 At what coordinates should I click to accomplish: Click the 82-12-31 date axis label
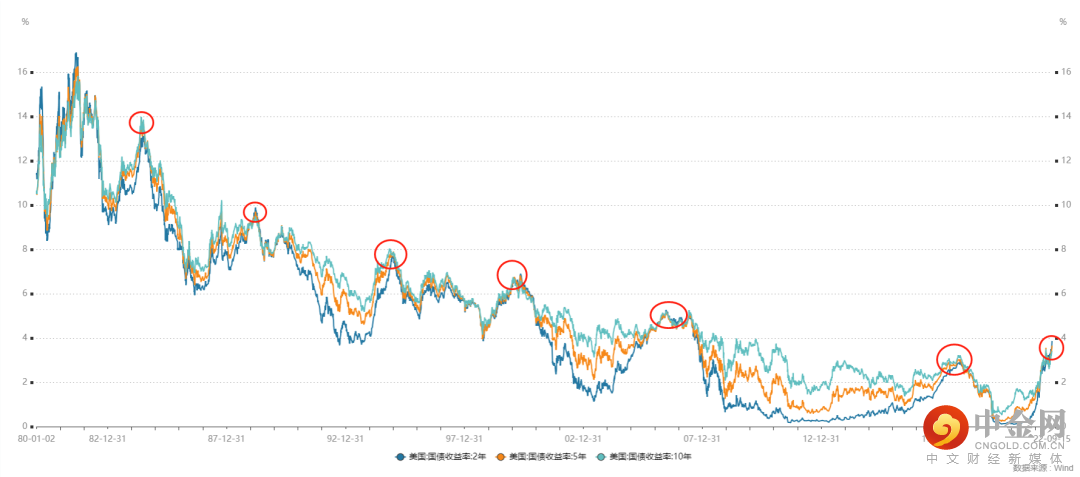click(107, 438)
